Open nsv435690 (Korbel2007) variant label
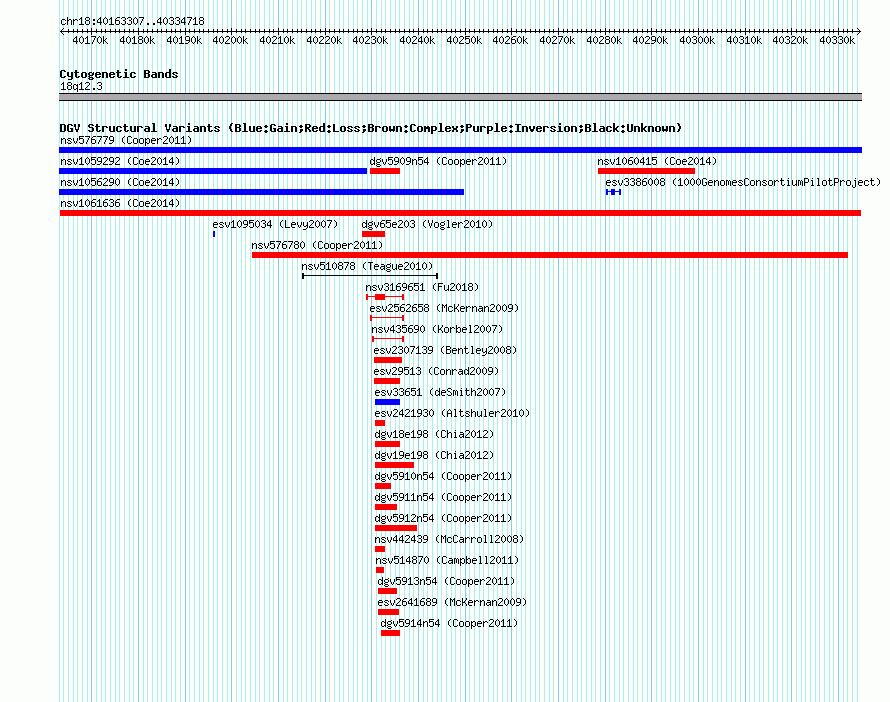 point(437,329)
